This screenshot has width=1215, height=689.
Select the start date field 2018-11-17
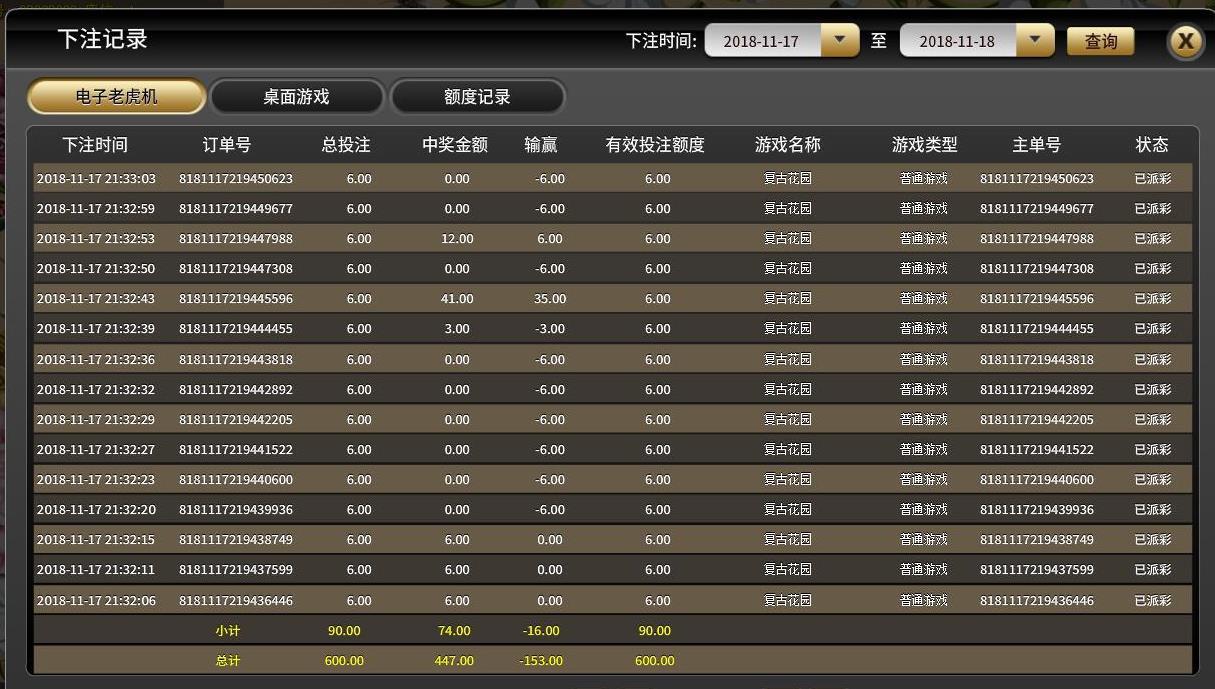763,41
